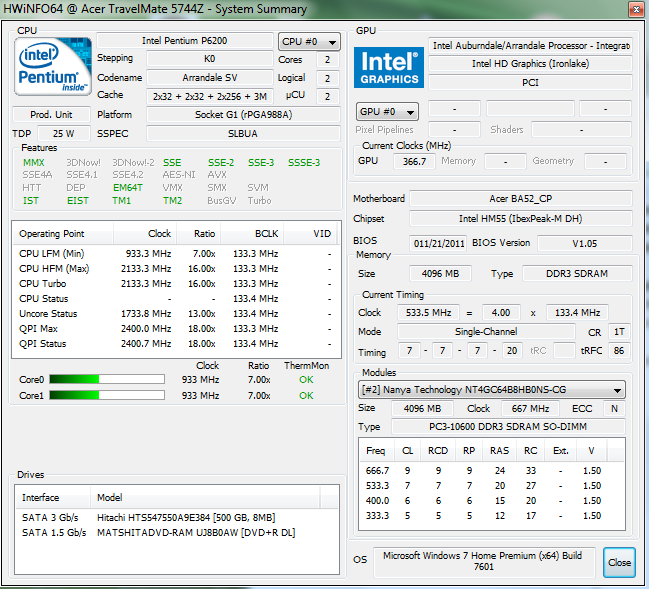Click the cache value 2x32 + 2x32 + 2x256 + 3M

209,96
